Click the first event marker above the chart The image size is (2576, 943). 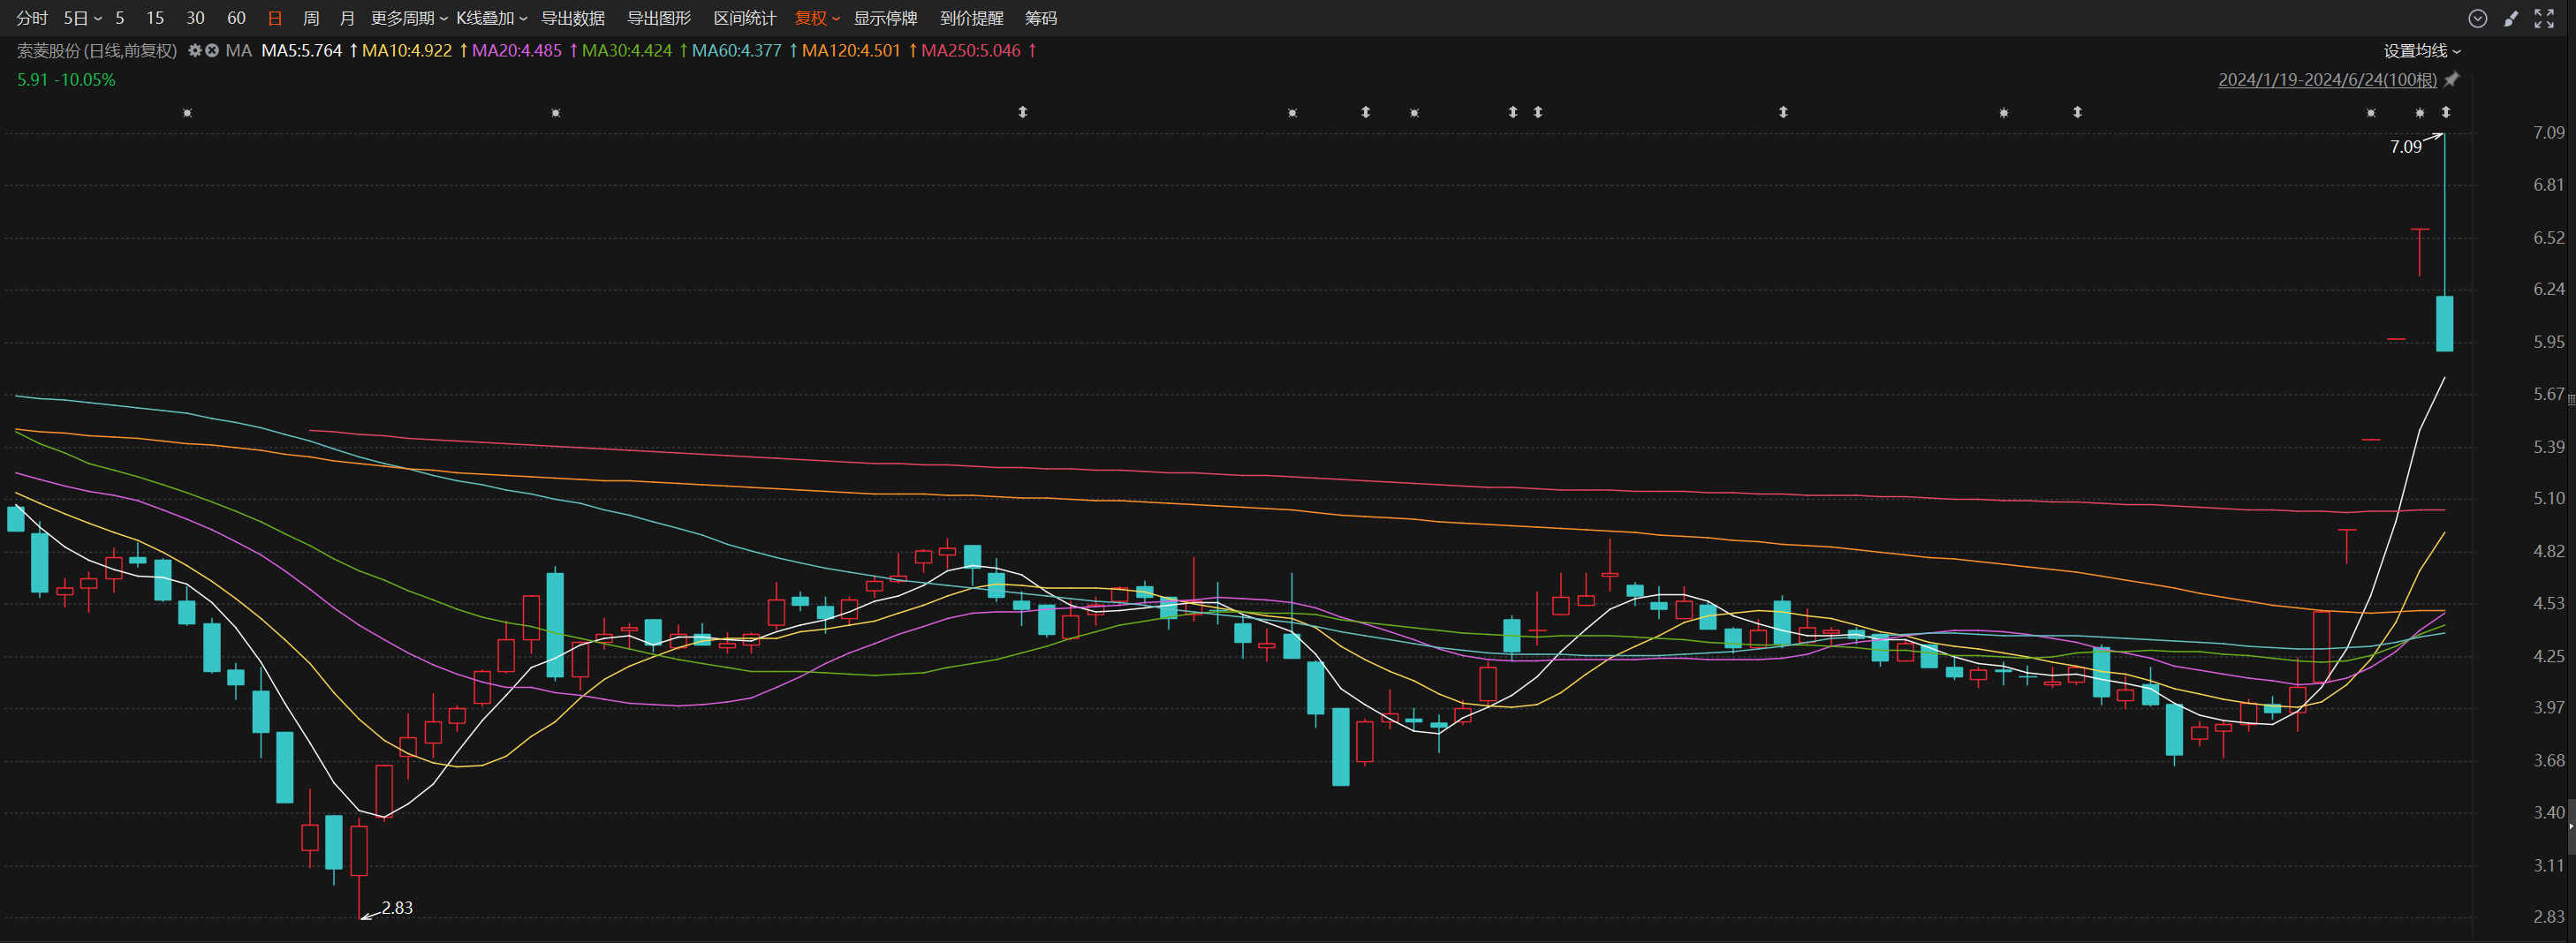coord(187,113)
